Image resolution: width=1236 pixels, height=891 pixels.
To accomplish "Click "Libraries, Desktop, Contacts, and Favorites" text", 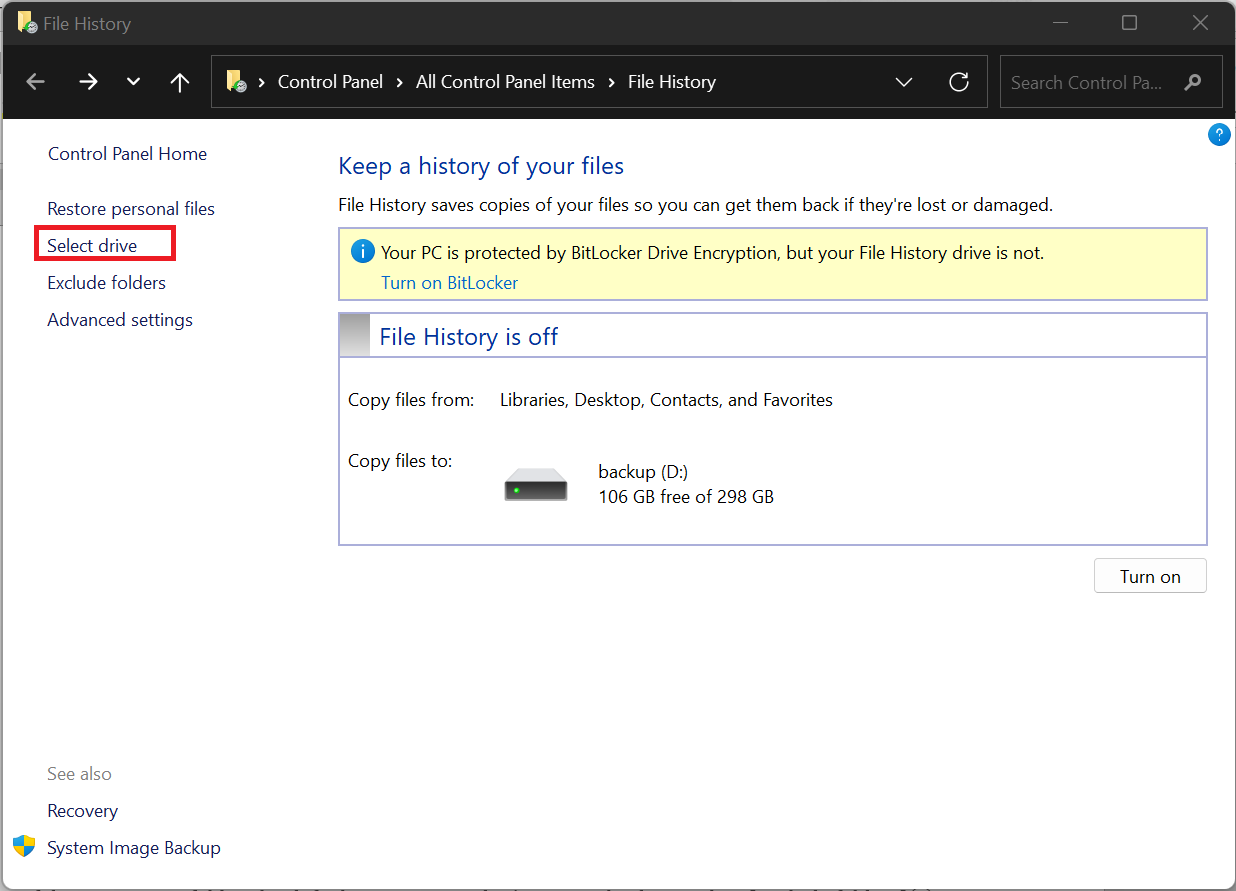I will [x=666, y=400].
